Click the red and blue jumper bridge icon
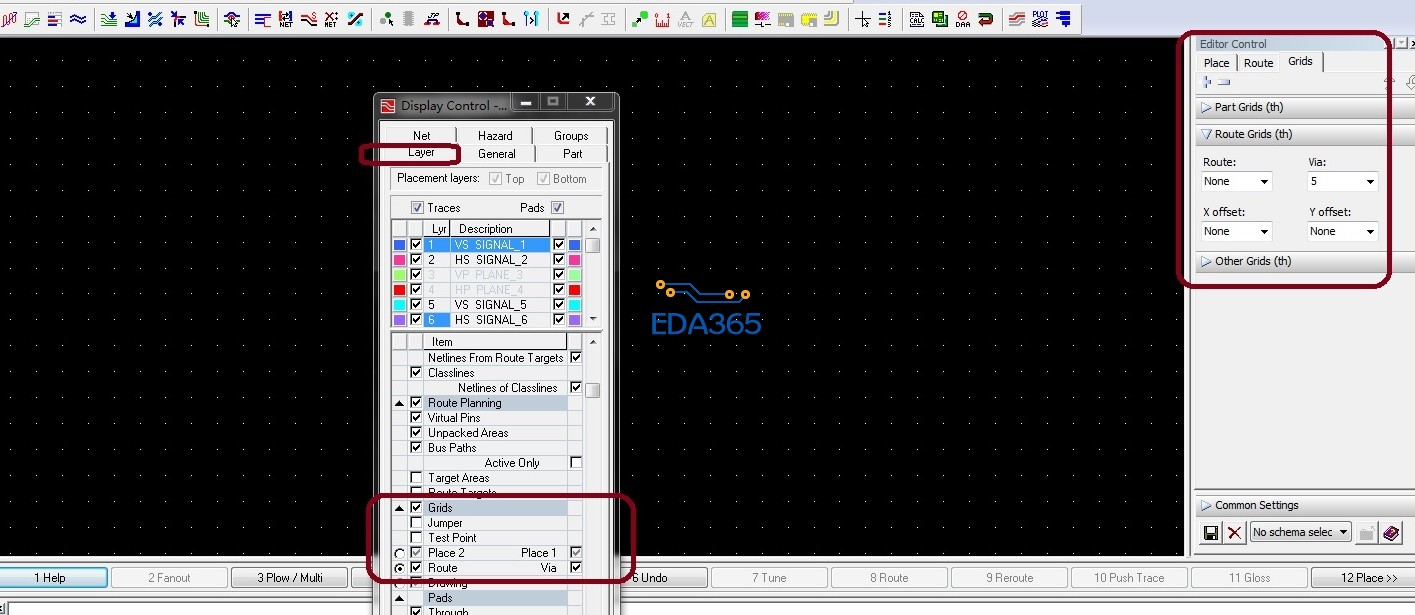Screen dimensions: 1415x615 pos(434,19)
